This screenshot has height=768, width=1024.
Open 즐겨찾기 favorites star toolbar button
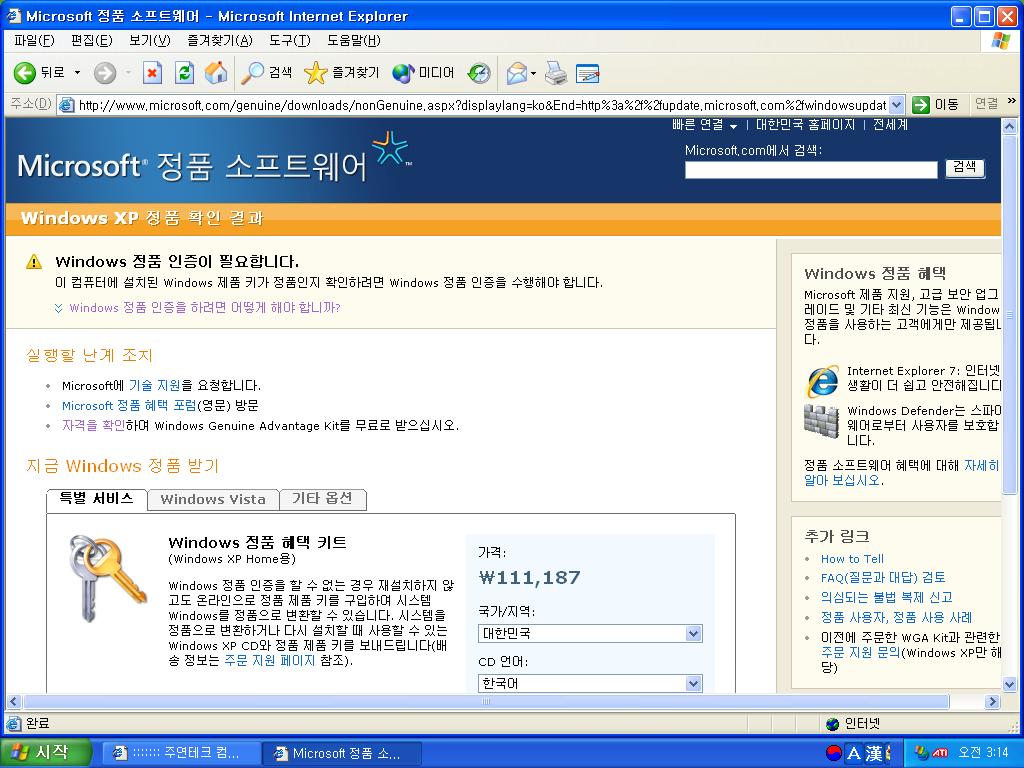pyautogui.click(x=342, y=72)
